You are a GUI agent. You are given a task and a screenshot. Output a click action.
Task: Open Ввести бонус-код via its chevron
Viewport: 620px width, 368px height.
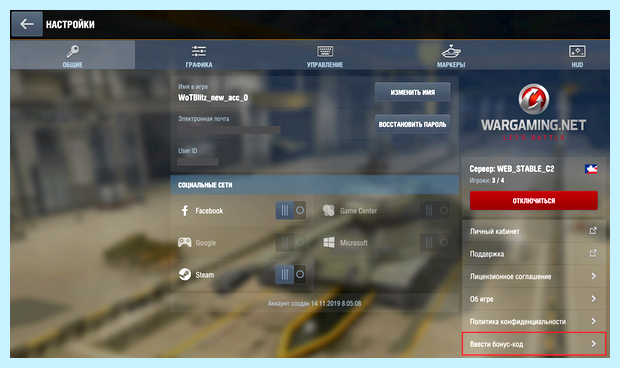click(x=594, y=344)
